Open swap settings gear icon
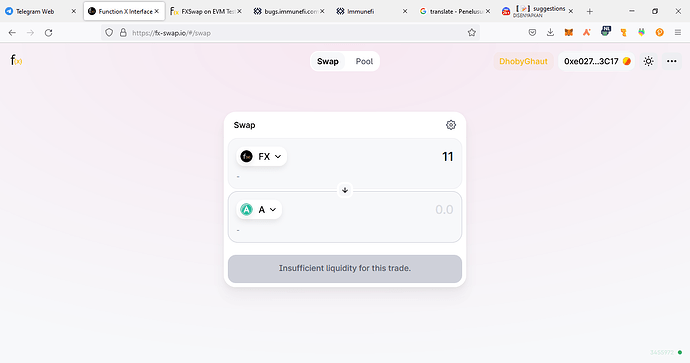 tap(451, 125)
